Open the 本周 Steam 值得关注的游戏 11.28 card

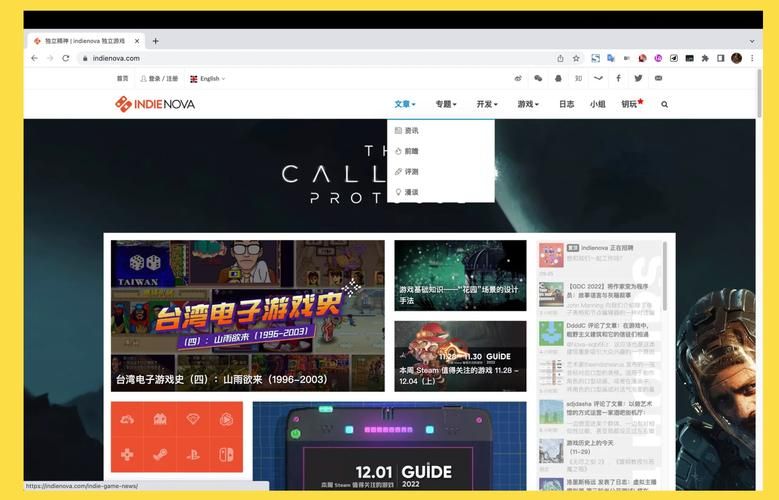[x=460, y=356]
